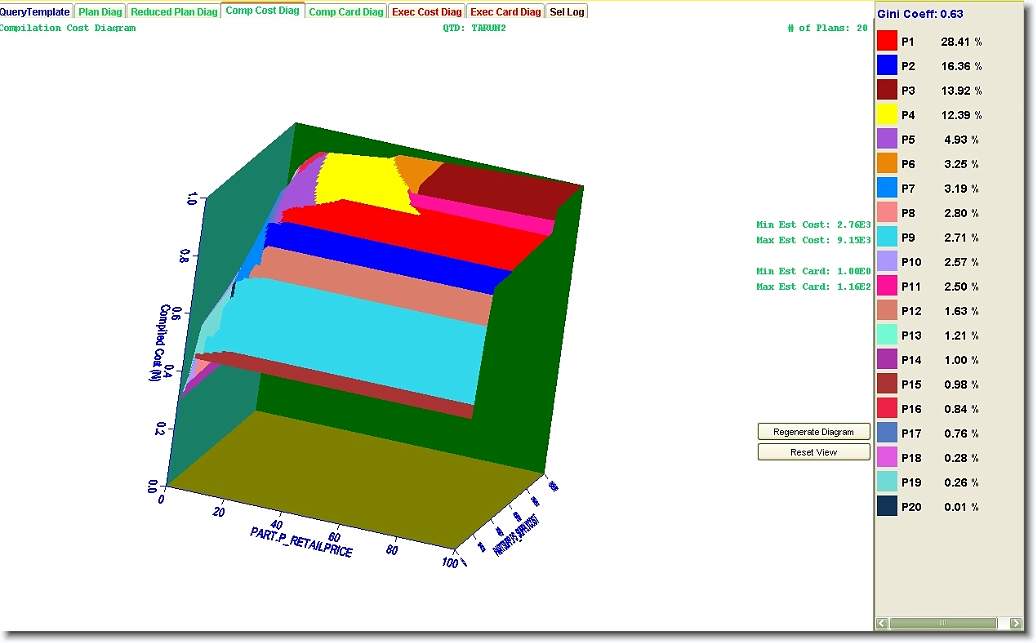Click the legend scrollbar left arrow

click(882, 623)
